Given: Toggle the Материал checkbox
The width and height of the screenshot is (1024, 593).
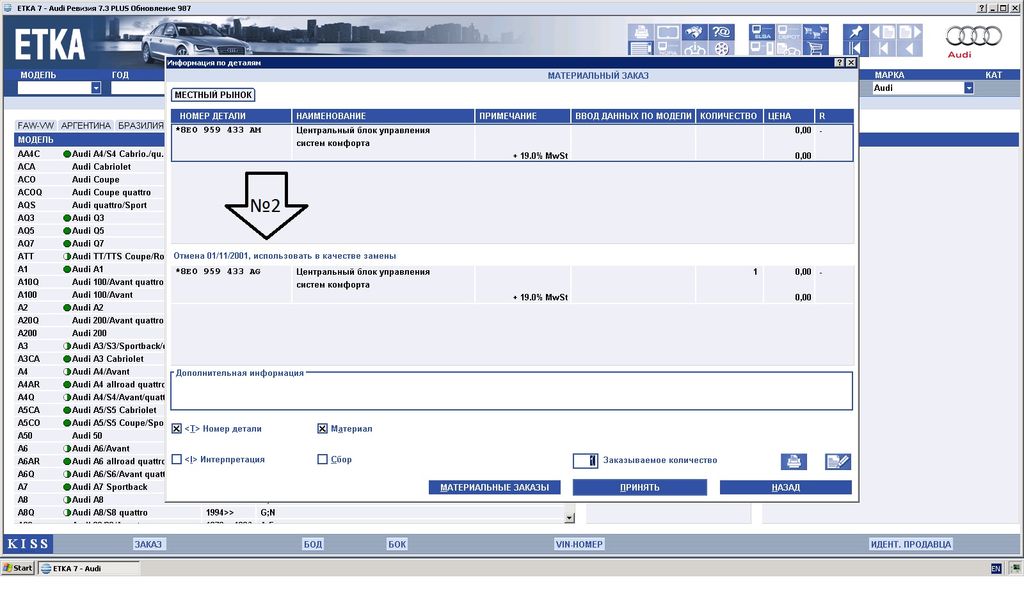Looking at the screenshot, I should coord(322,428).
